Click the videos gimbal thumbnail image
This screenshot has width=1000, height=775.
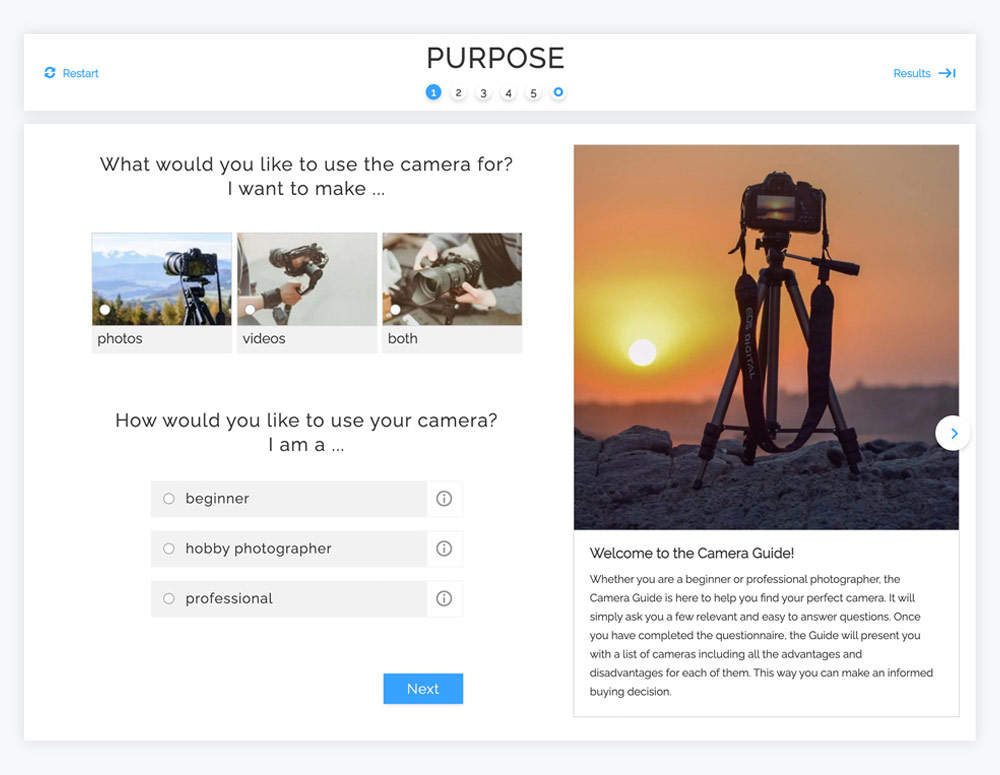307,279
